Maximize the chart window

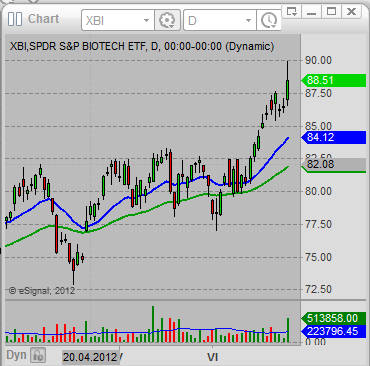click(x=331, y=12)
